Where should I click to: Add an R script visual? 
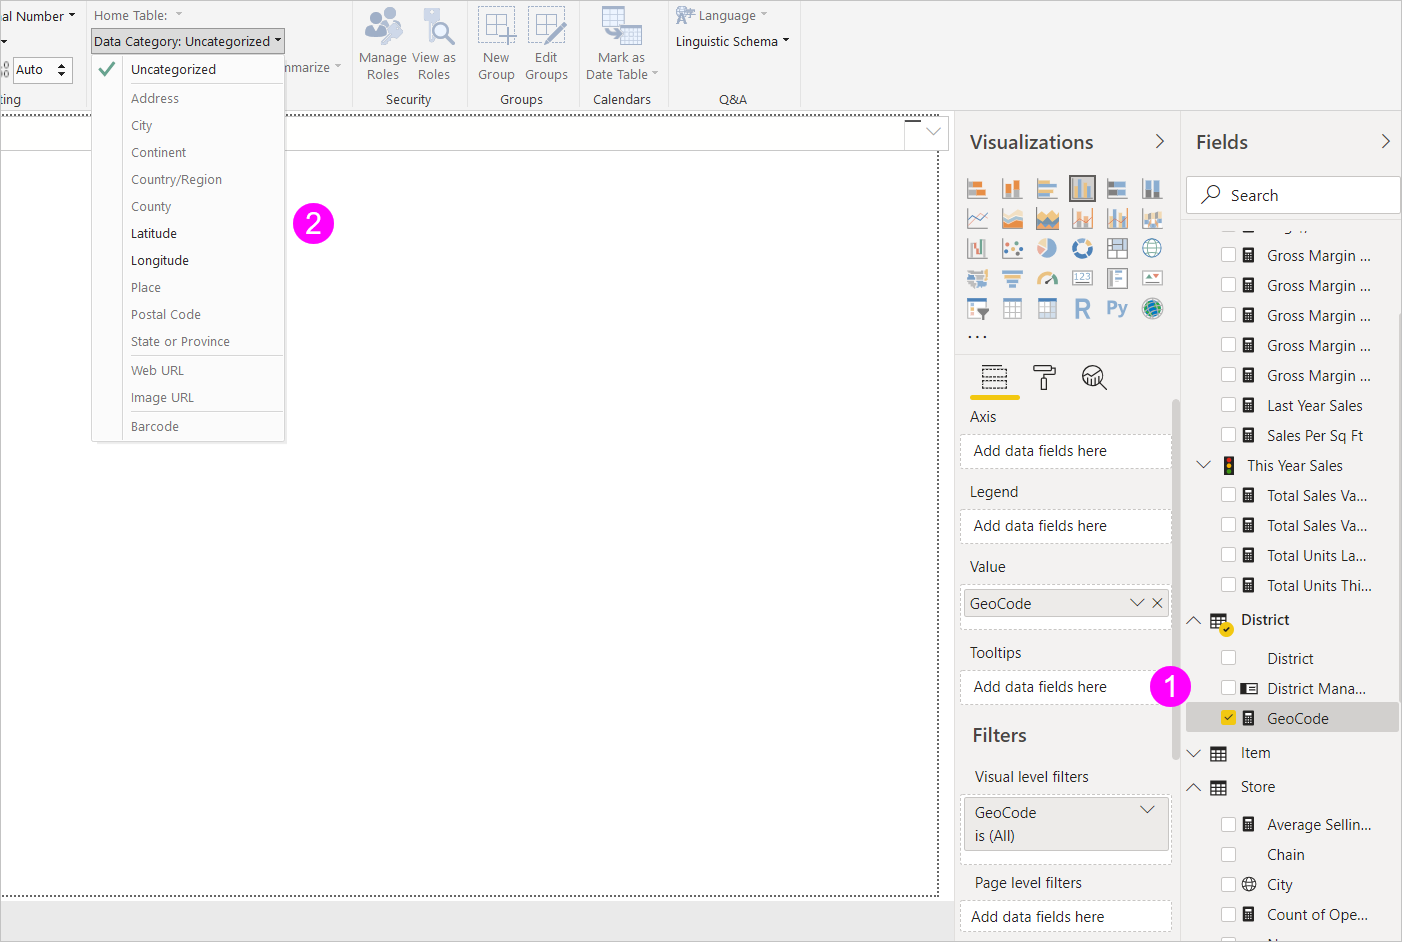coord(1082,308)
